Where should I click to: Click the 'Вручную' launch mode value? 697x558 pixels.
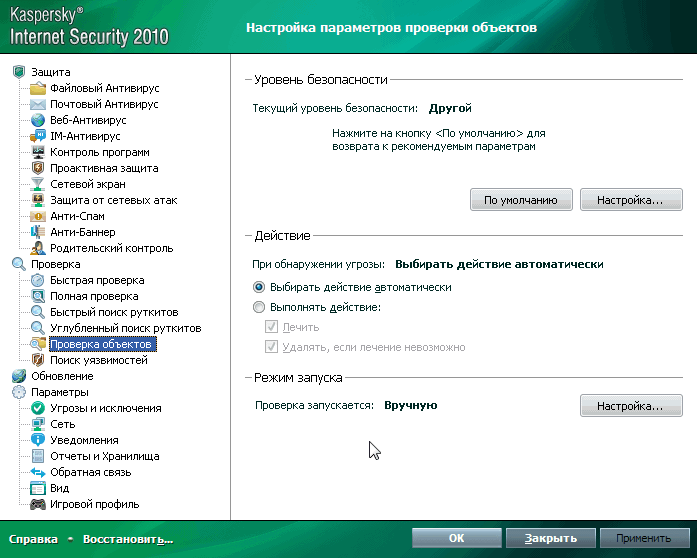pos(411,405)
